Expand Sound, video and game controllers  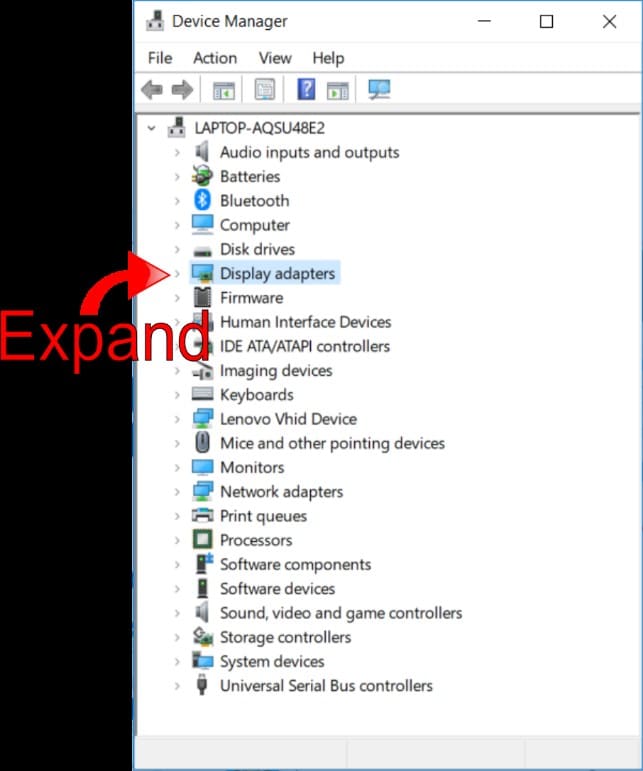(177, 613)
